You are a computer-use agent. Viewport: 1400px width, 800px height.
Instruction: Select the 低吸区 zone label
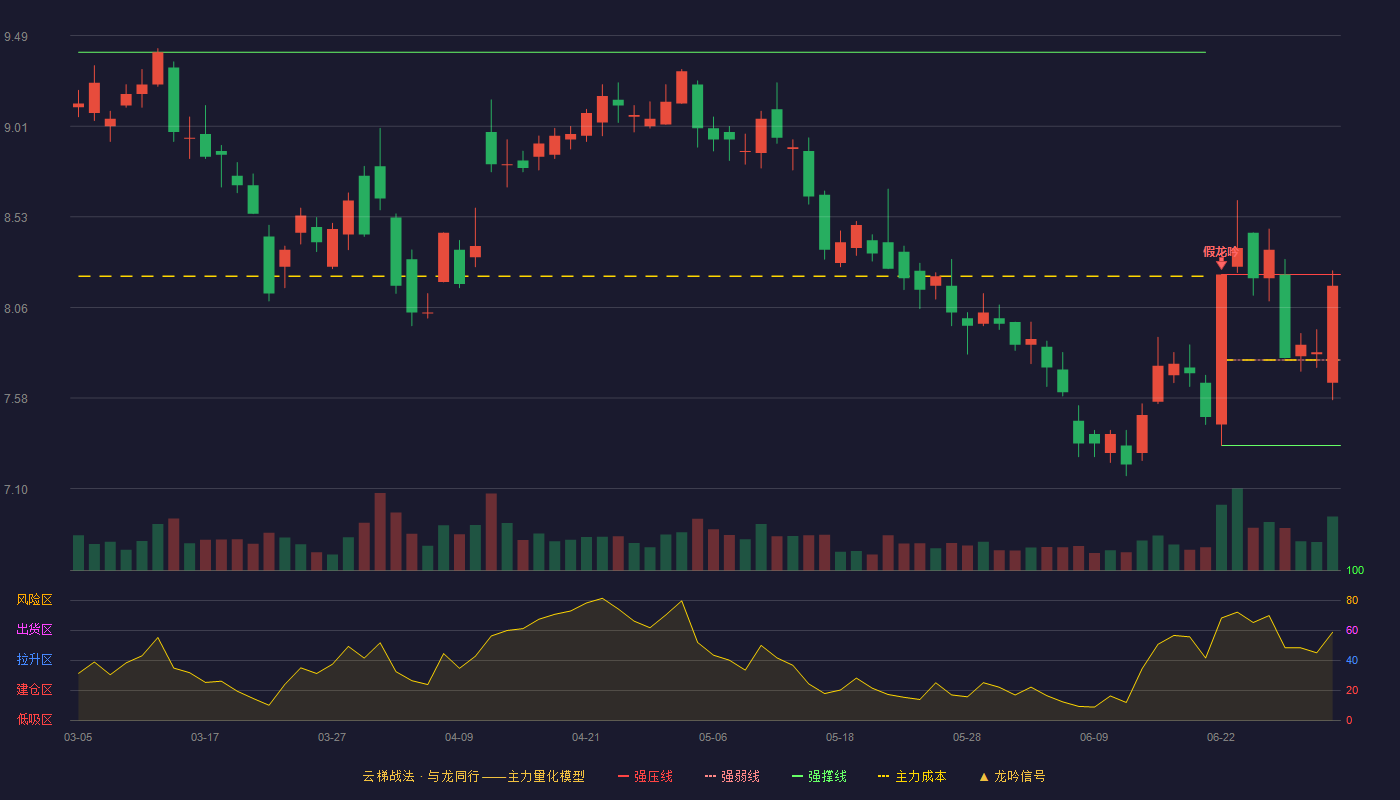pos(34,719)
